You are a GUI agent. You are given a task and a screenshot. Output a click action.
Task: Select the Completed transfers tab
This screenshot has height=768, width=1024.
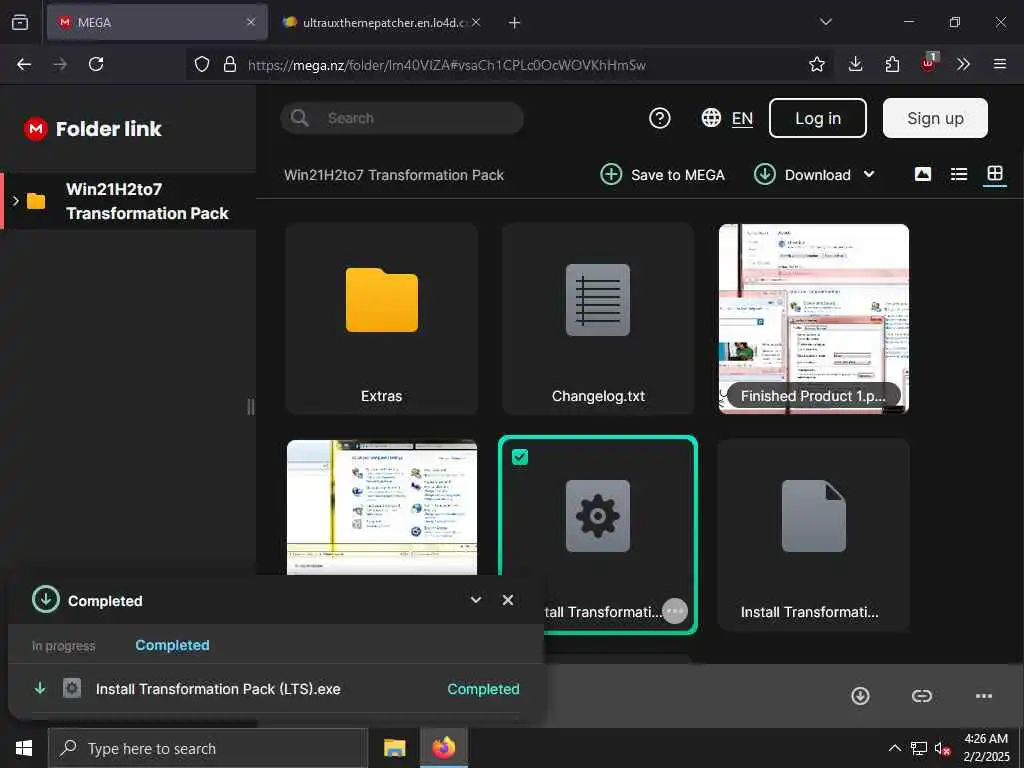(172, 645)
